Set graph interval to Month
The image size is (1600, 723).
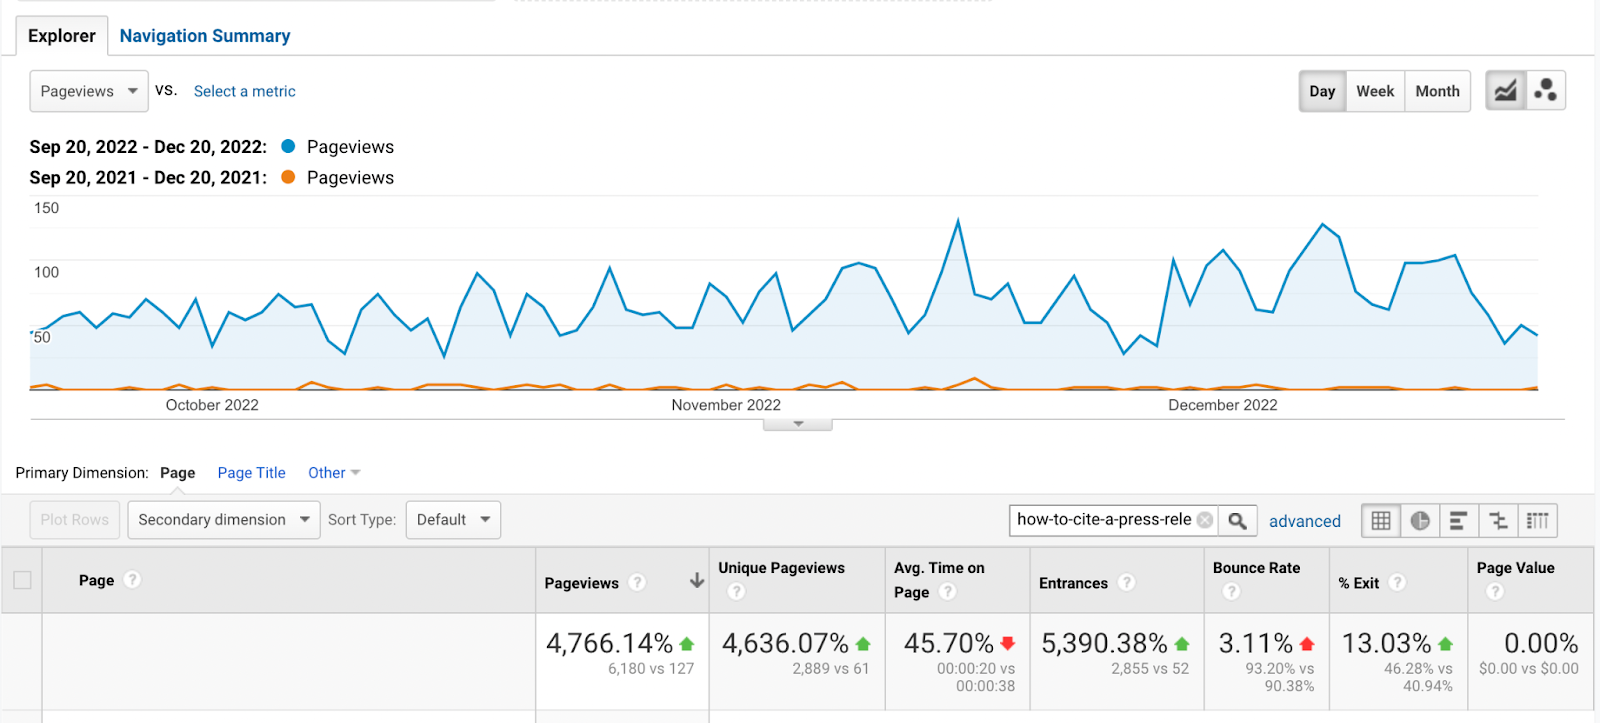[x=1437, y=91]
